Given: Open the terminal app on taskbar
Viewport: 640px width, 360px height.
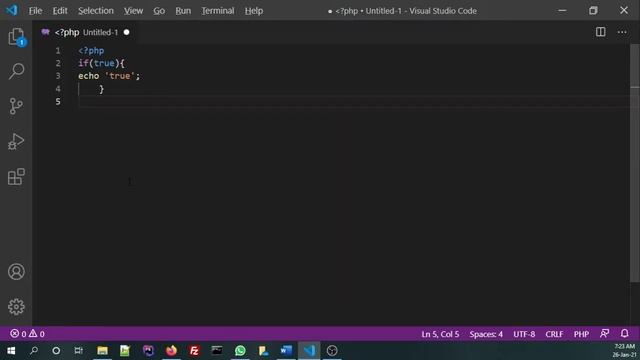Looking at the screenshot, I should 217,351.
